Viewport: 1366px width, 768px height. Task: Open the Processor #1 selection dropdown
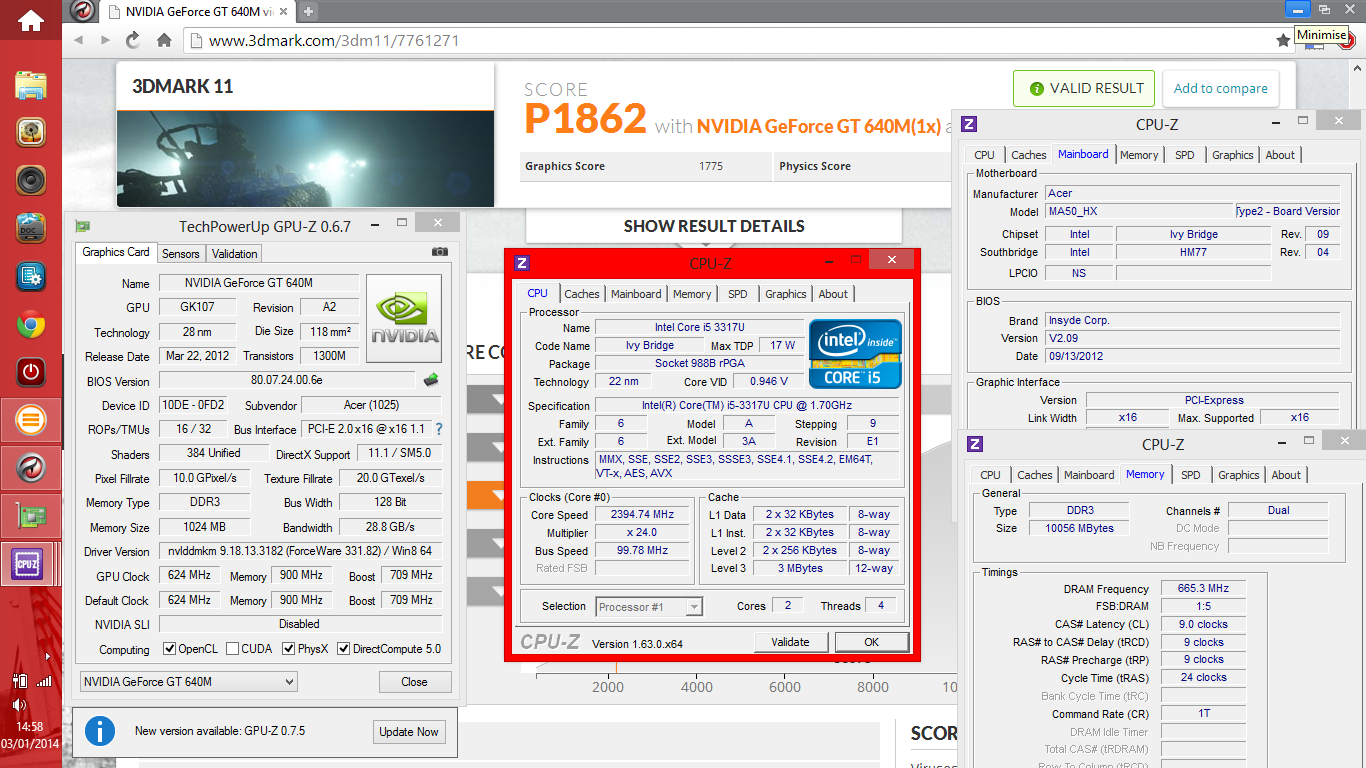point(650,606)
